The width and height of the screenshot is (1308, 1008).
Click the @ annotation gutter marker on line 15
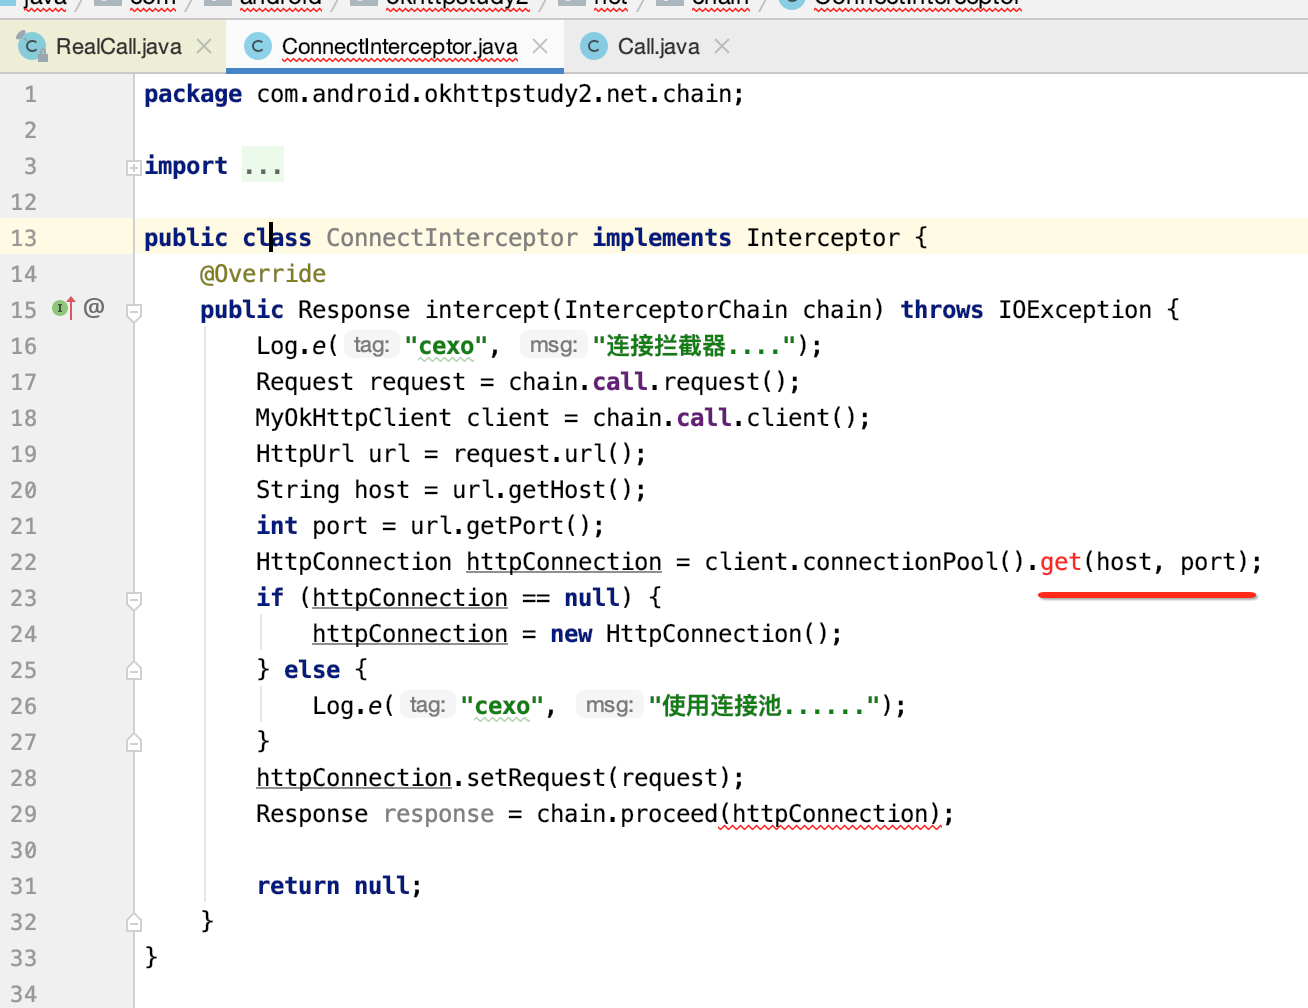pos(94,307)
